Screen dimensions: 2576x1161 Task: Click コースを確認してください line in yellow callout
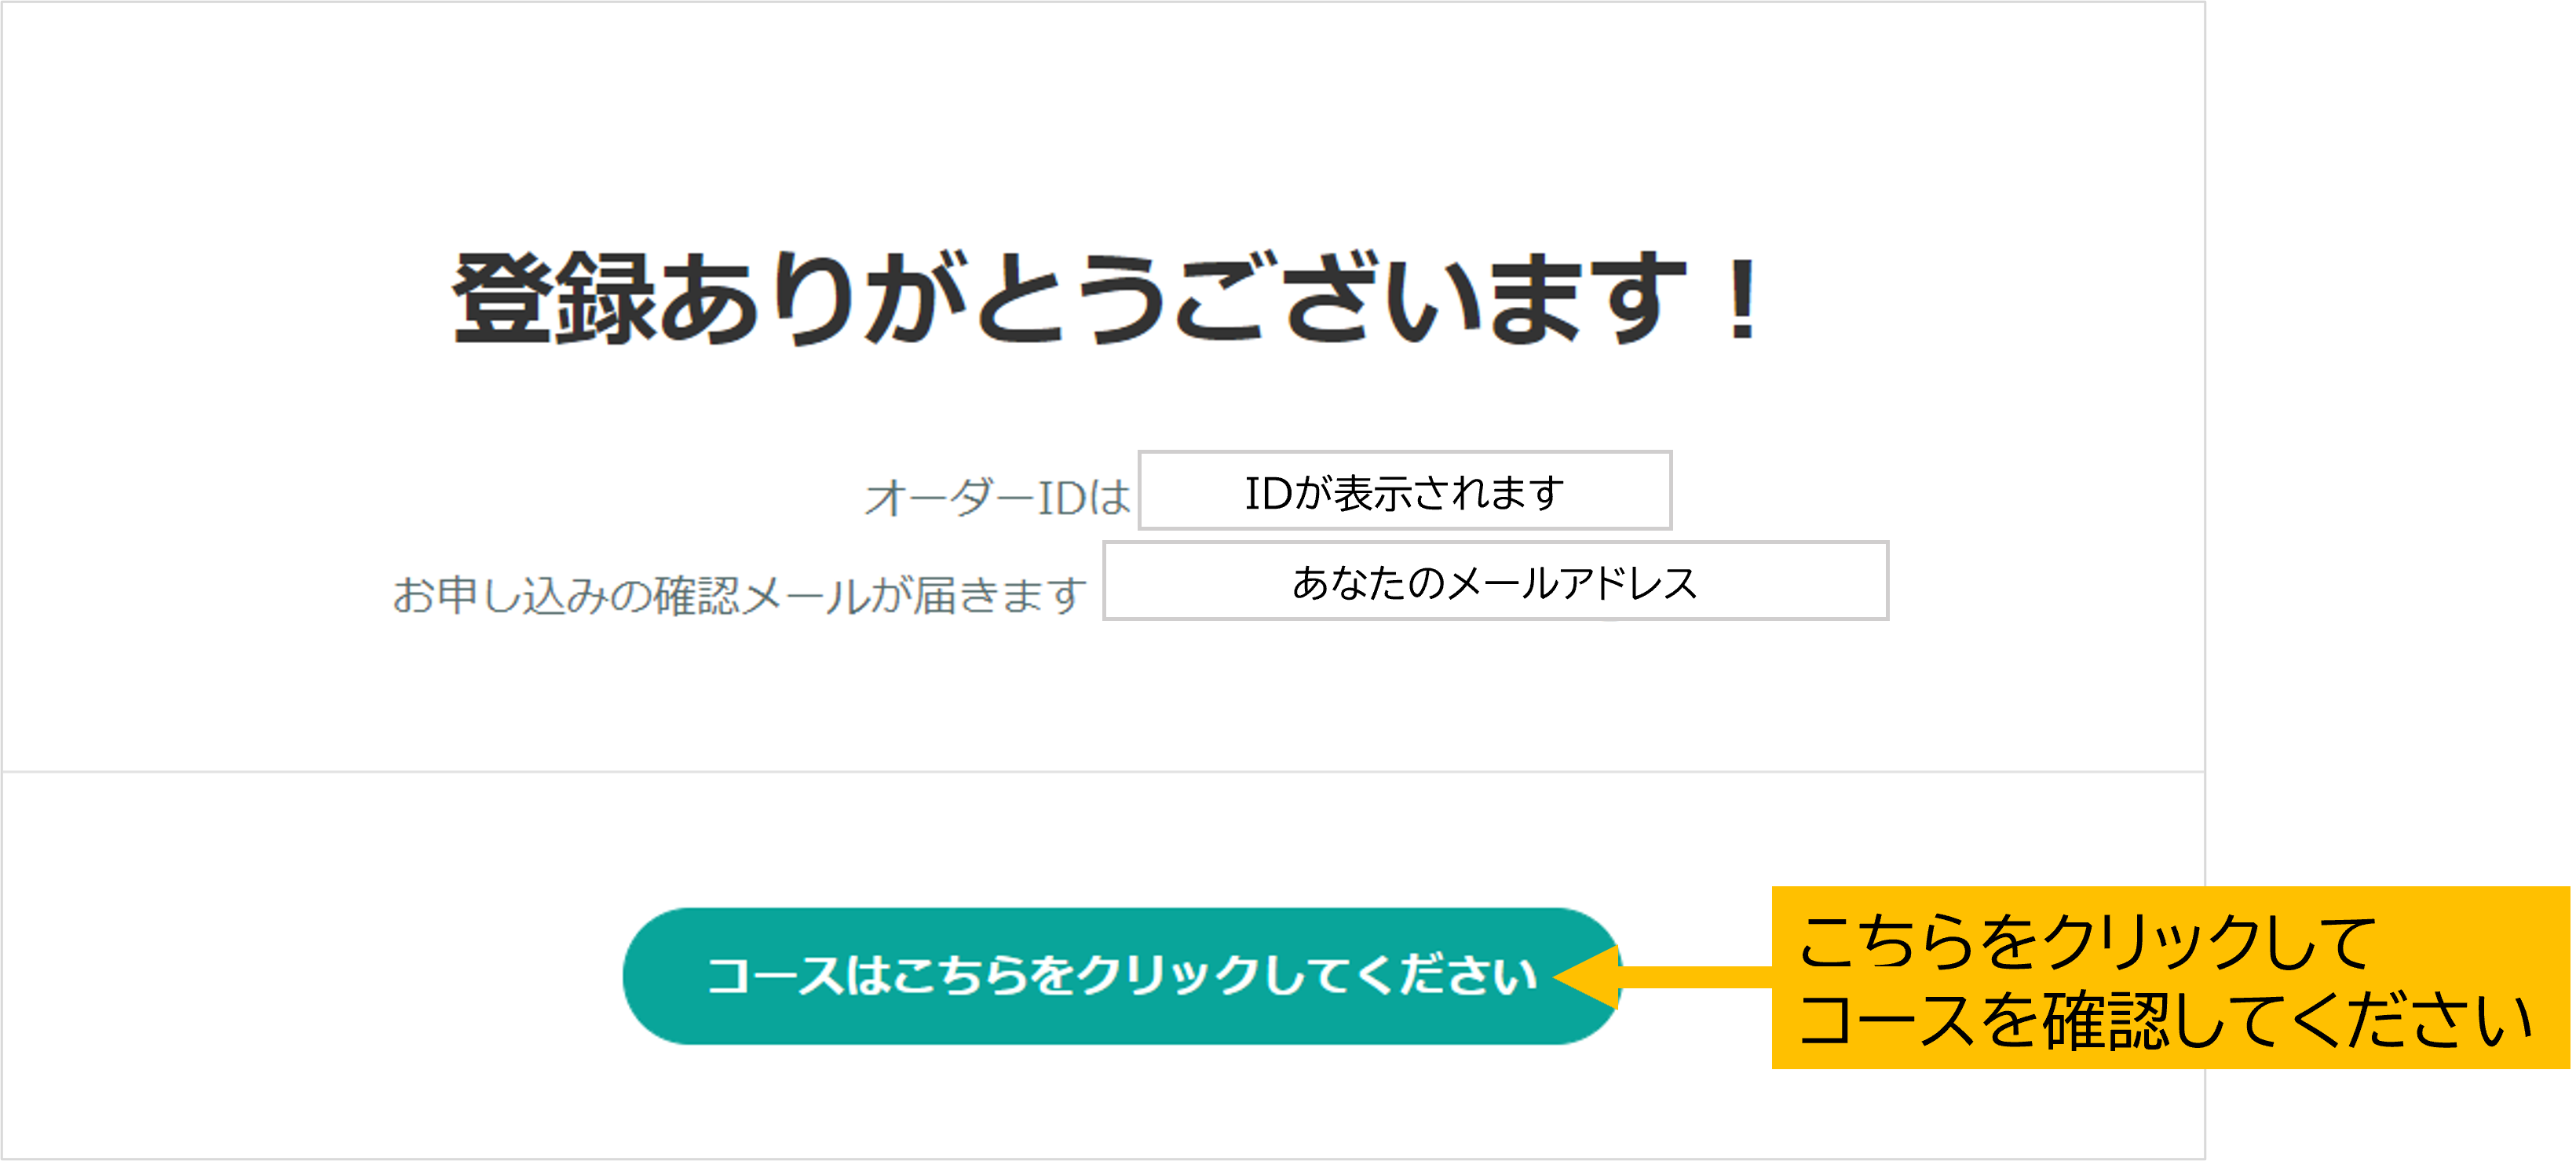pos(2165,1021)
